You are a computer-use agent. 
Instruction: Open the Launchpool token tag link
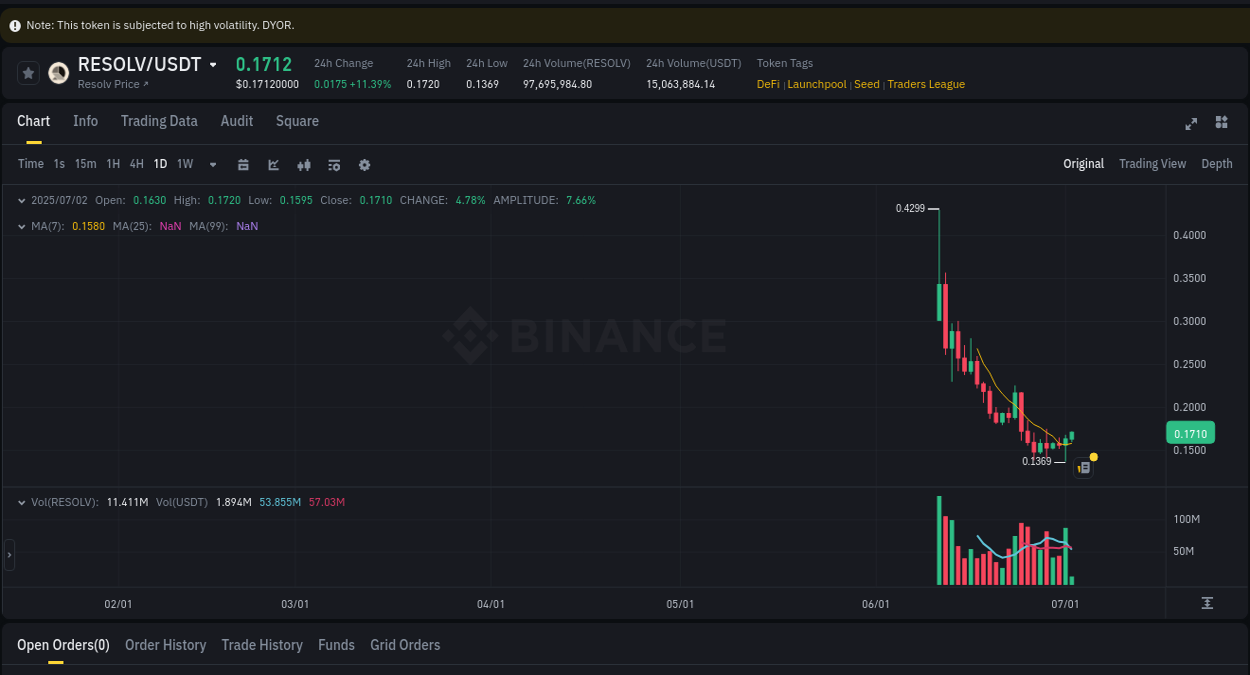[x=817, y=84]
